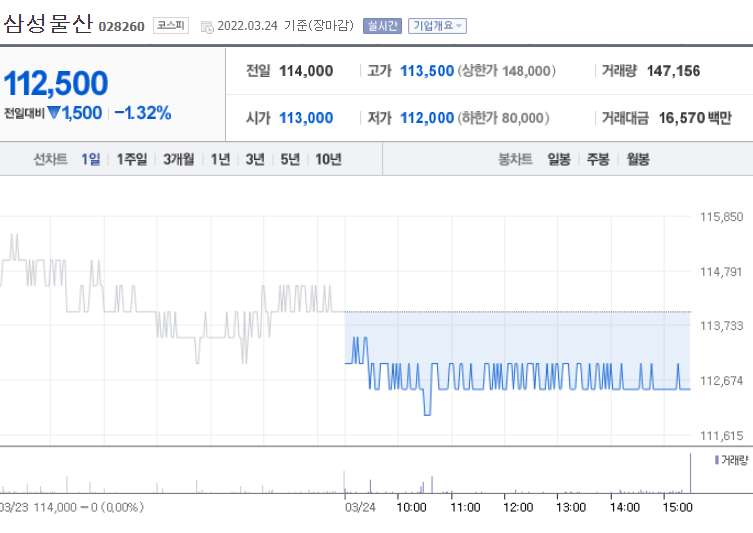
Task: Click the 거래대금 value 16,570 백만
Action: point(695,118)
